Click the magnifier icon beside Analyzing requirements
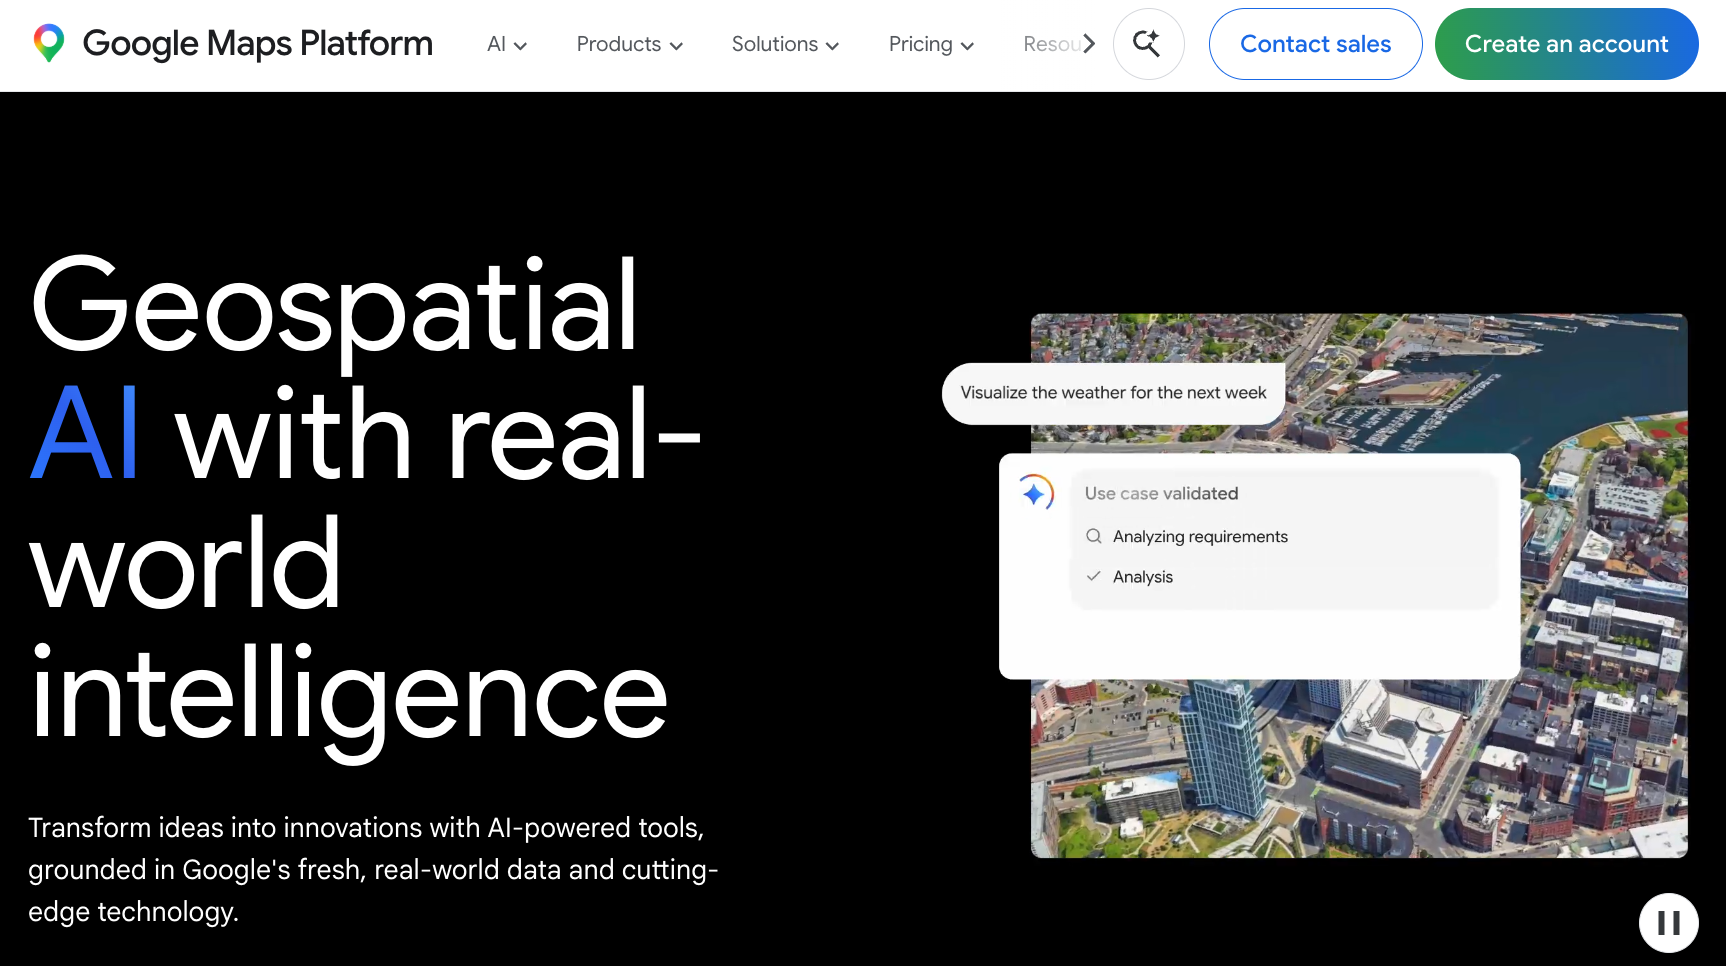The height and width of the screenshot is (966, 1726). point(1094,536)
